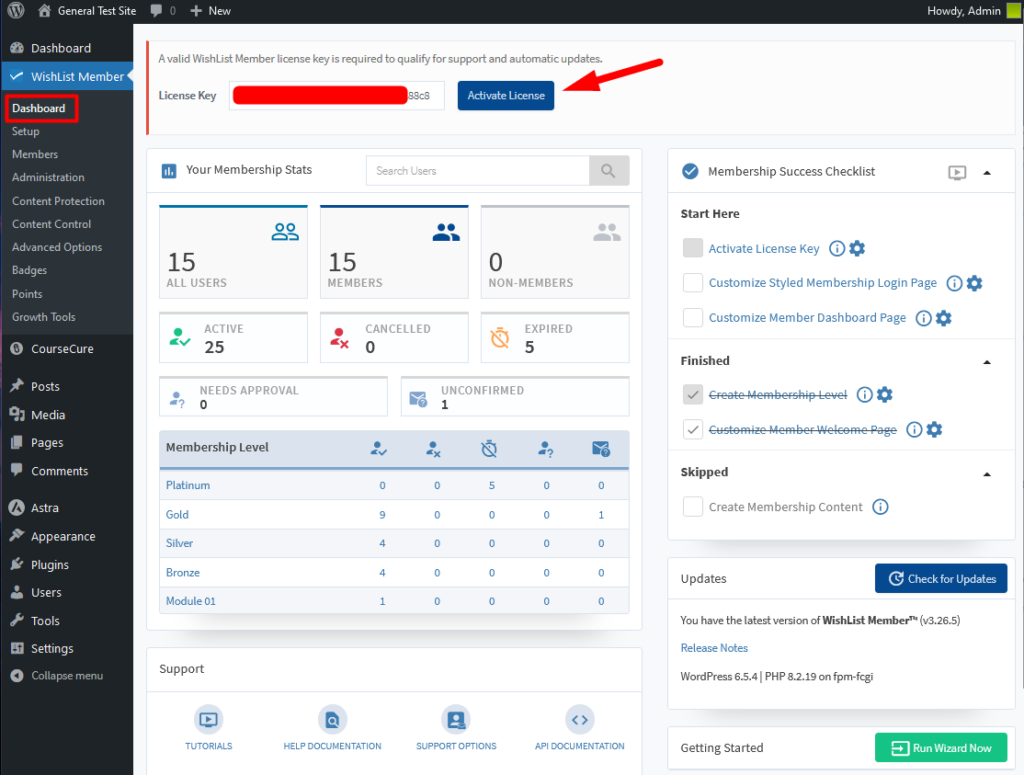Click the Search Users input field

pyautogui.click(x=477, y=171)
